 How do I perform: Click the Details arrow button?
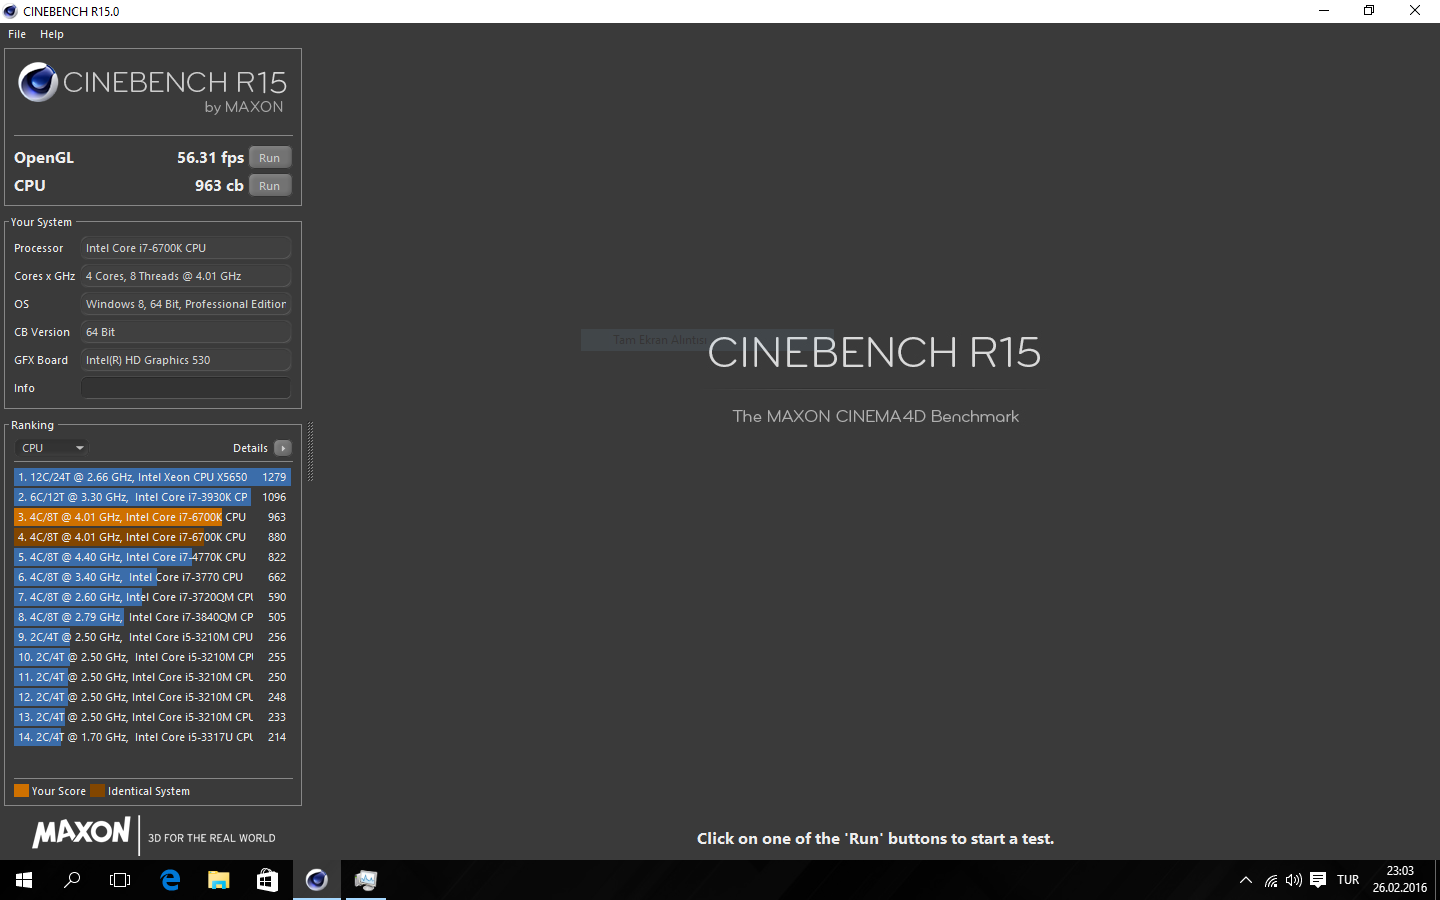click(283, 448)
